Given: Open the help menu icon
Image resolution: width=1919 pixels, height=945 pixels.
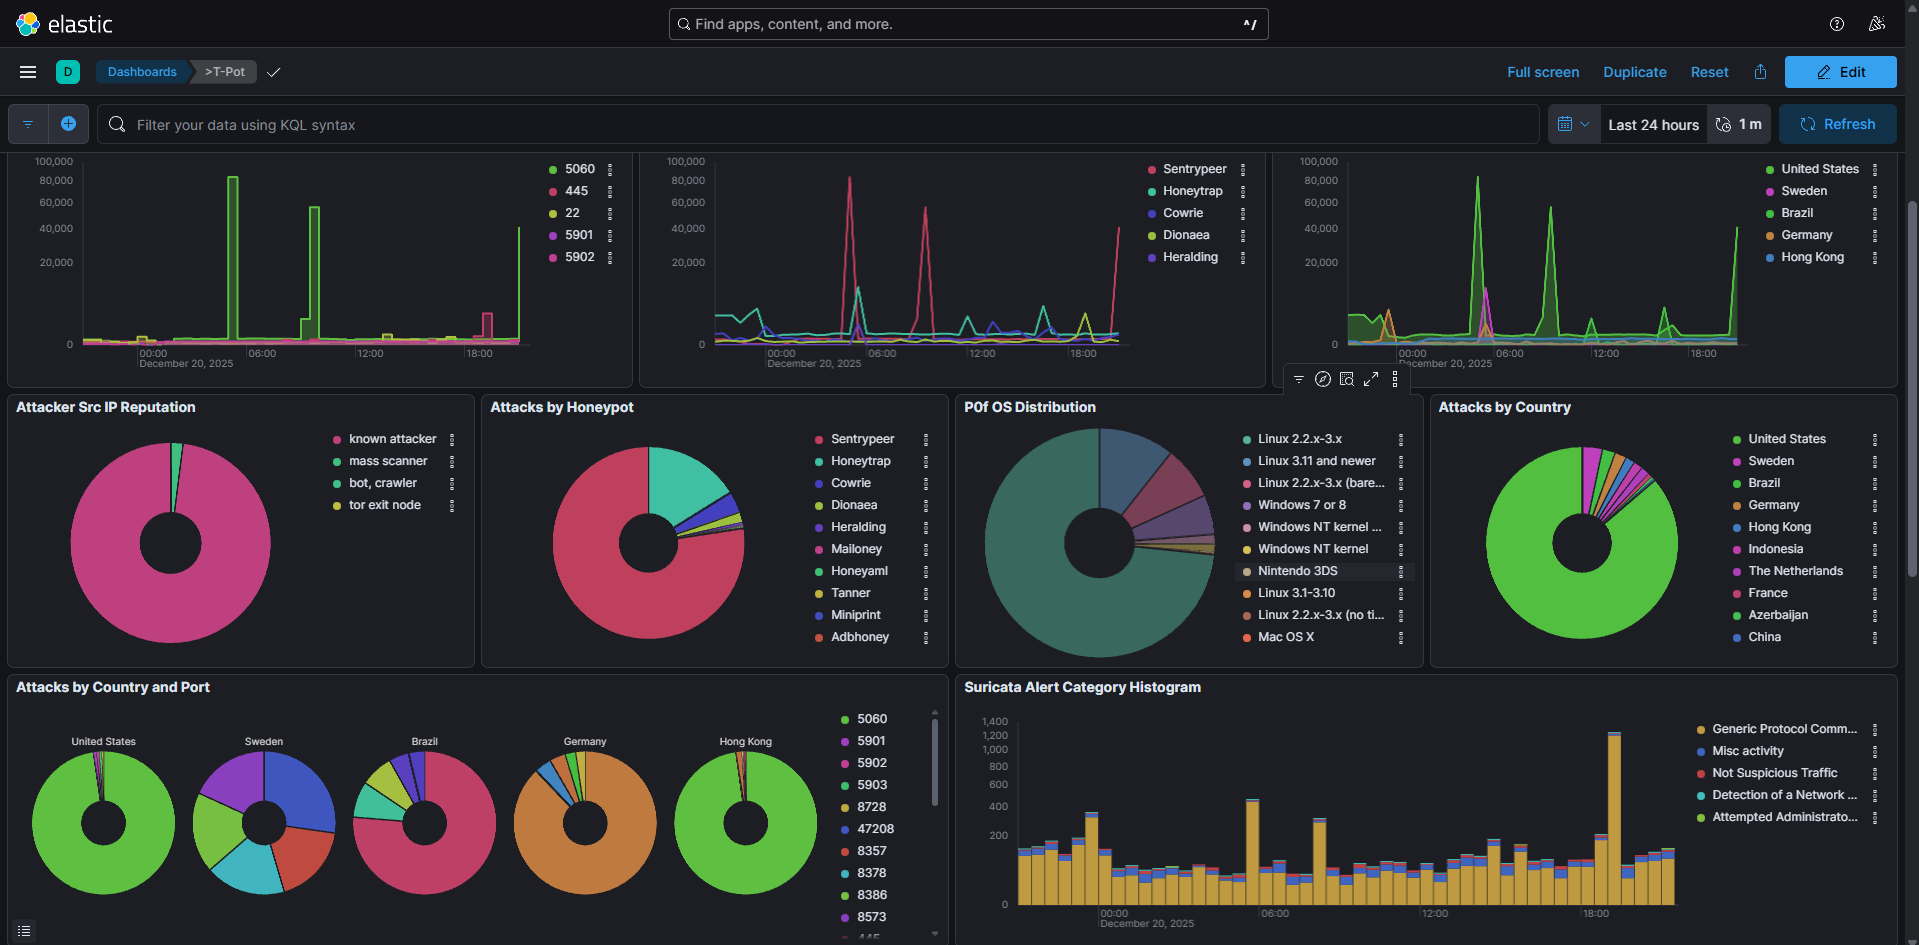Looking at the screenshot, I should click(x=1836, y=24).
